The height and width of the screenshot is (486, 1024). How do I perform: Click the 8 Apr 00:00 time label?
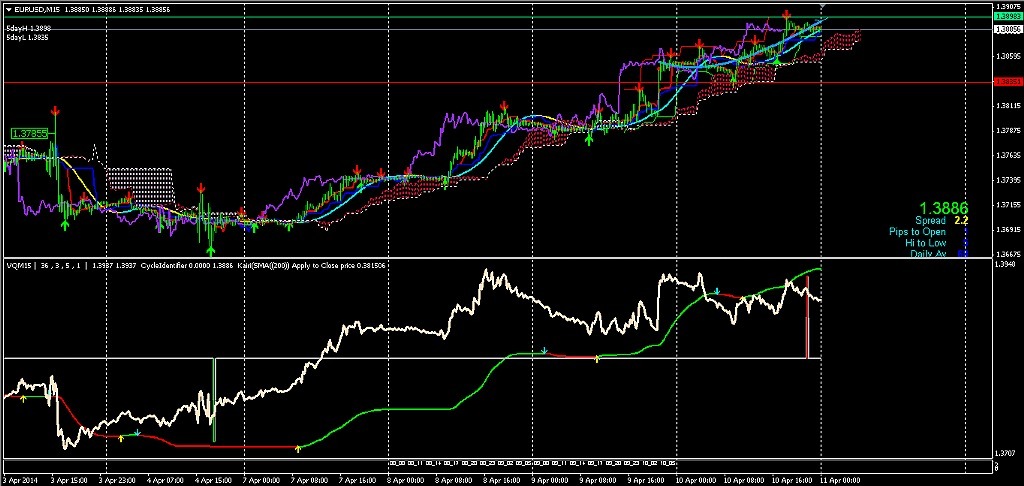pos(405,479)
